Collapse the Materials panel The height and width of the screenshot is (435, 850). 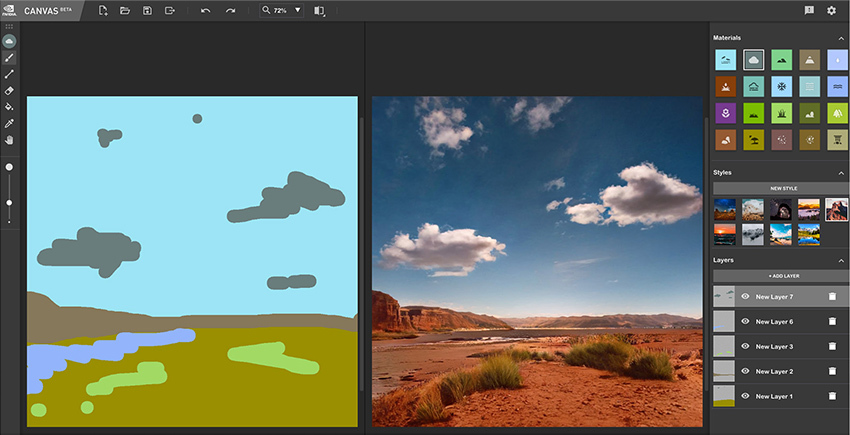pyautogui.click(x=841, y=38)
